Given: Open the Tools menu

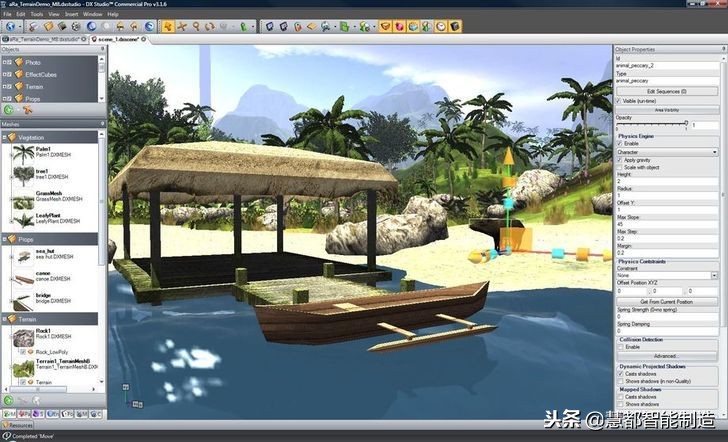Looking at the screenshot, I should (x=37, y=14).
